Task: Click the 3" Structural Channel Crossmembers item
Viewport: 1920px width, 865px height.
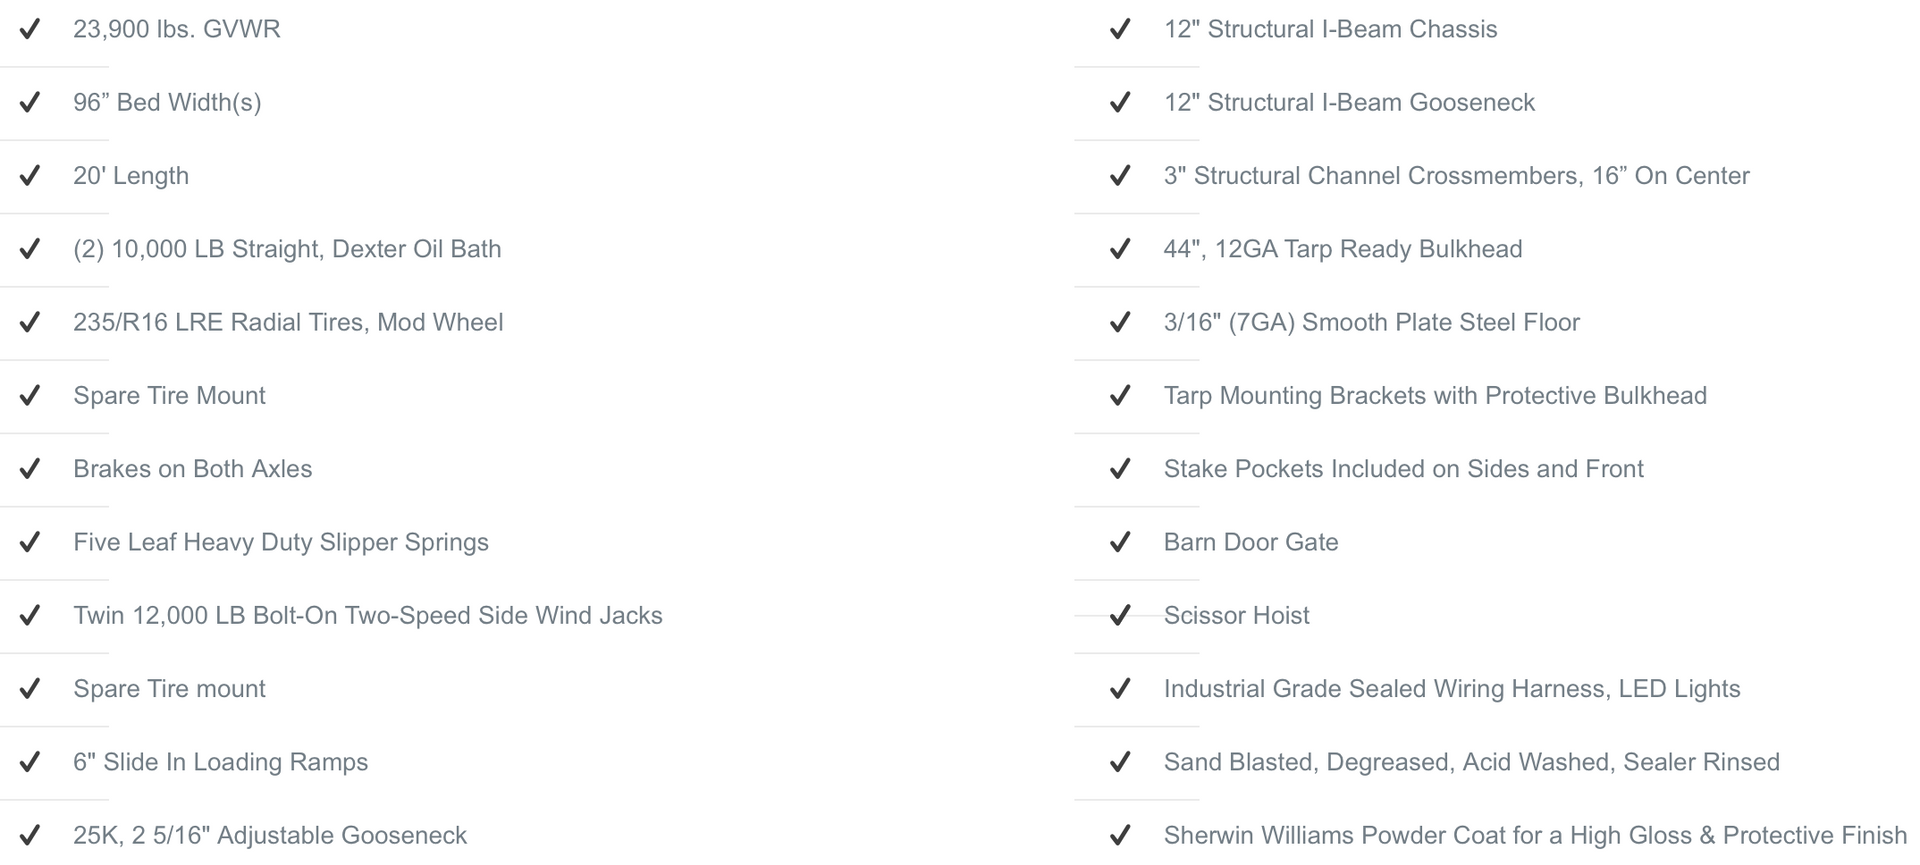Action: (1456, 176)
